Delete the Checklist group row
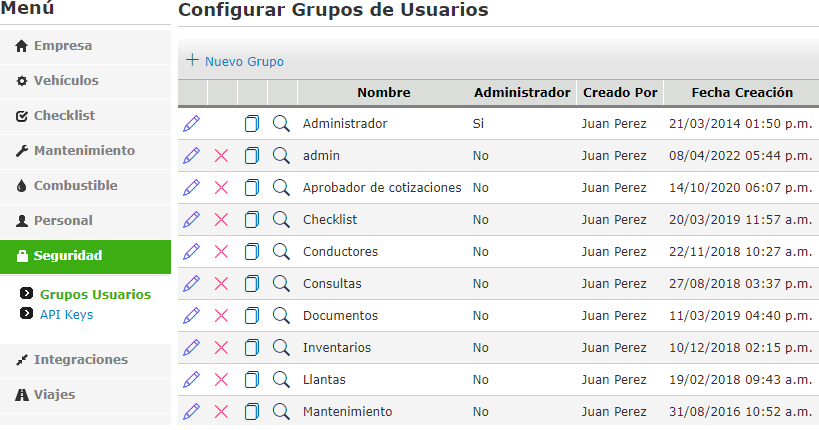The image size is (819, 430). tap(221, 219)
